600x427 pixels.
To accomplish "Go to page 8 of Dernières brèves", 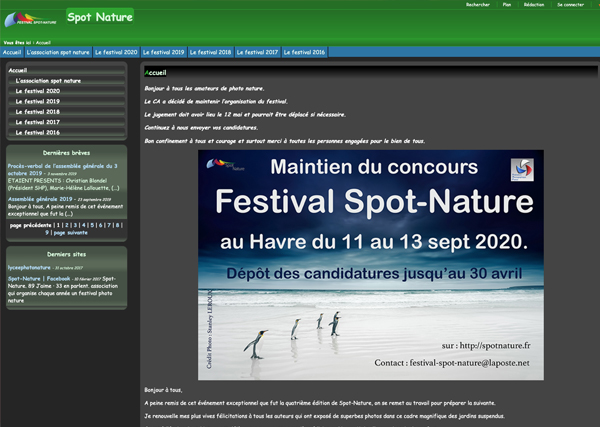I will 117,225.
